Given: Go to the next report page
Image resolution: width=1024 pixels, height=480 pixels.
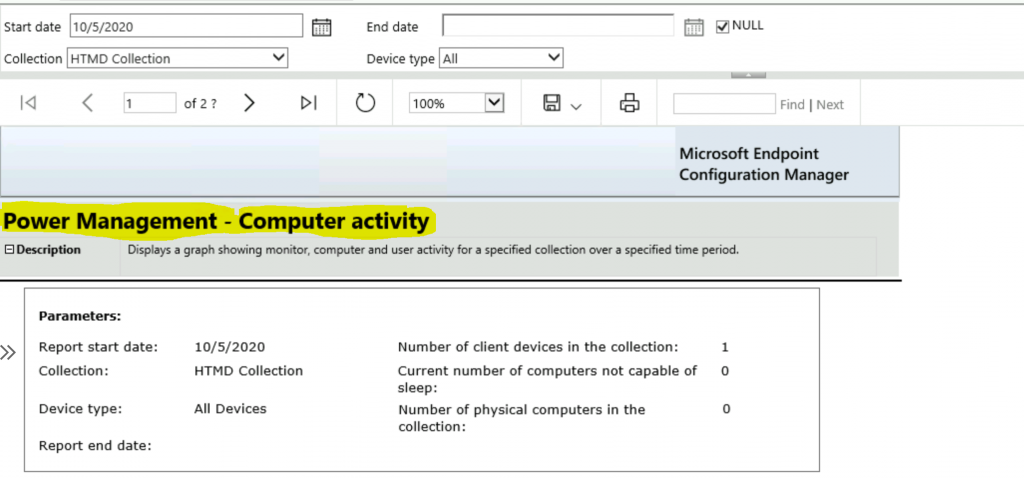Looking at the screenshot, I should pos(249,103).
